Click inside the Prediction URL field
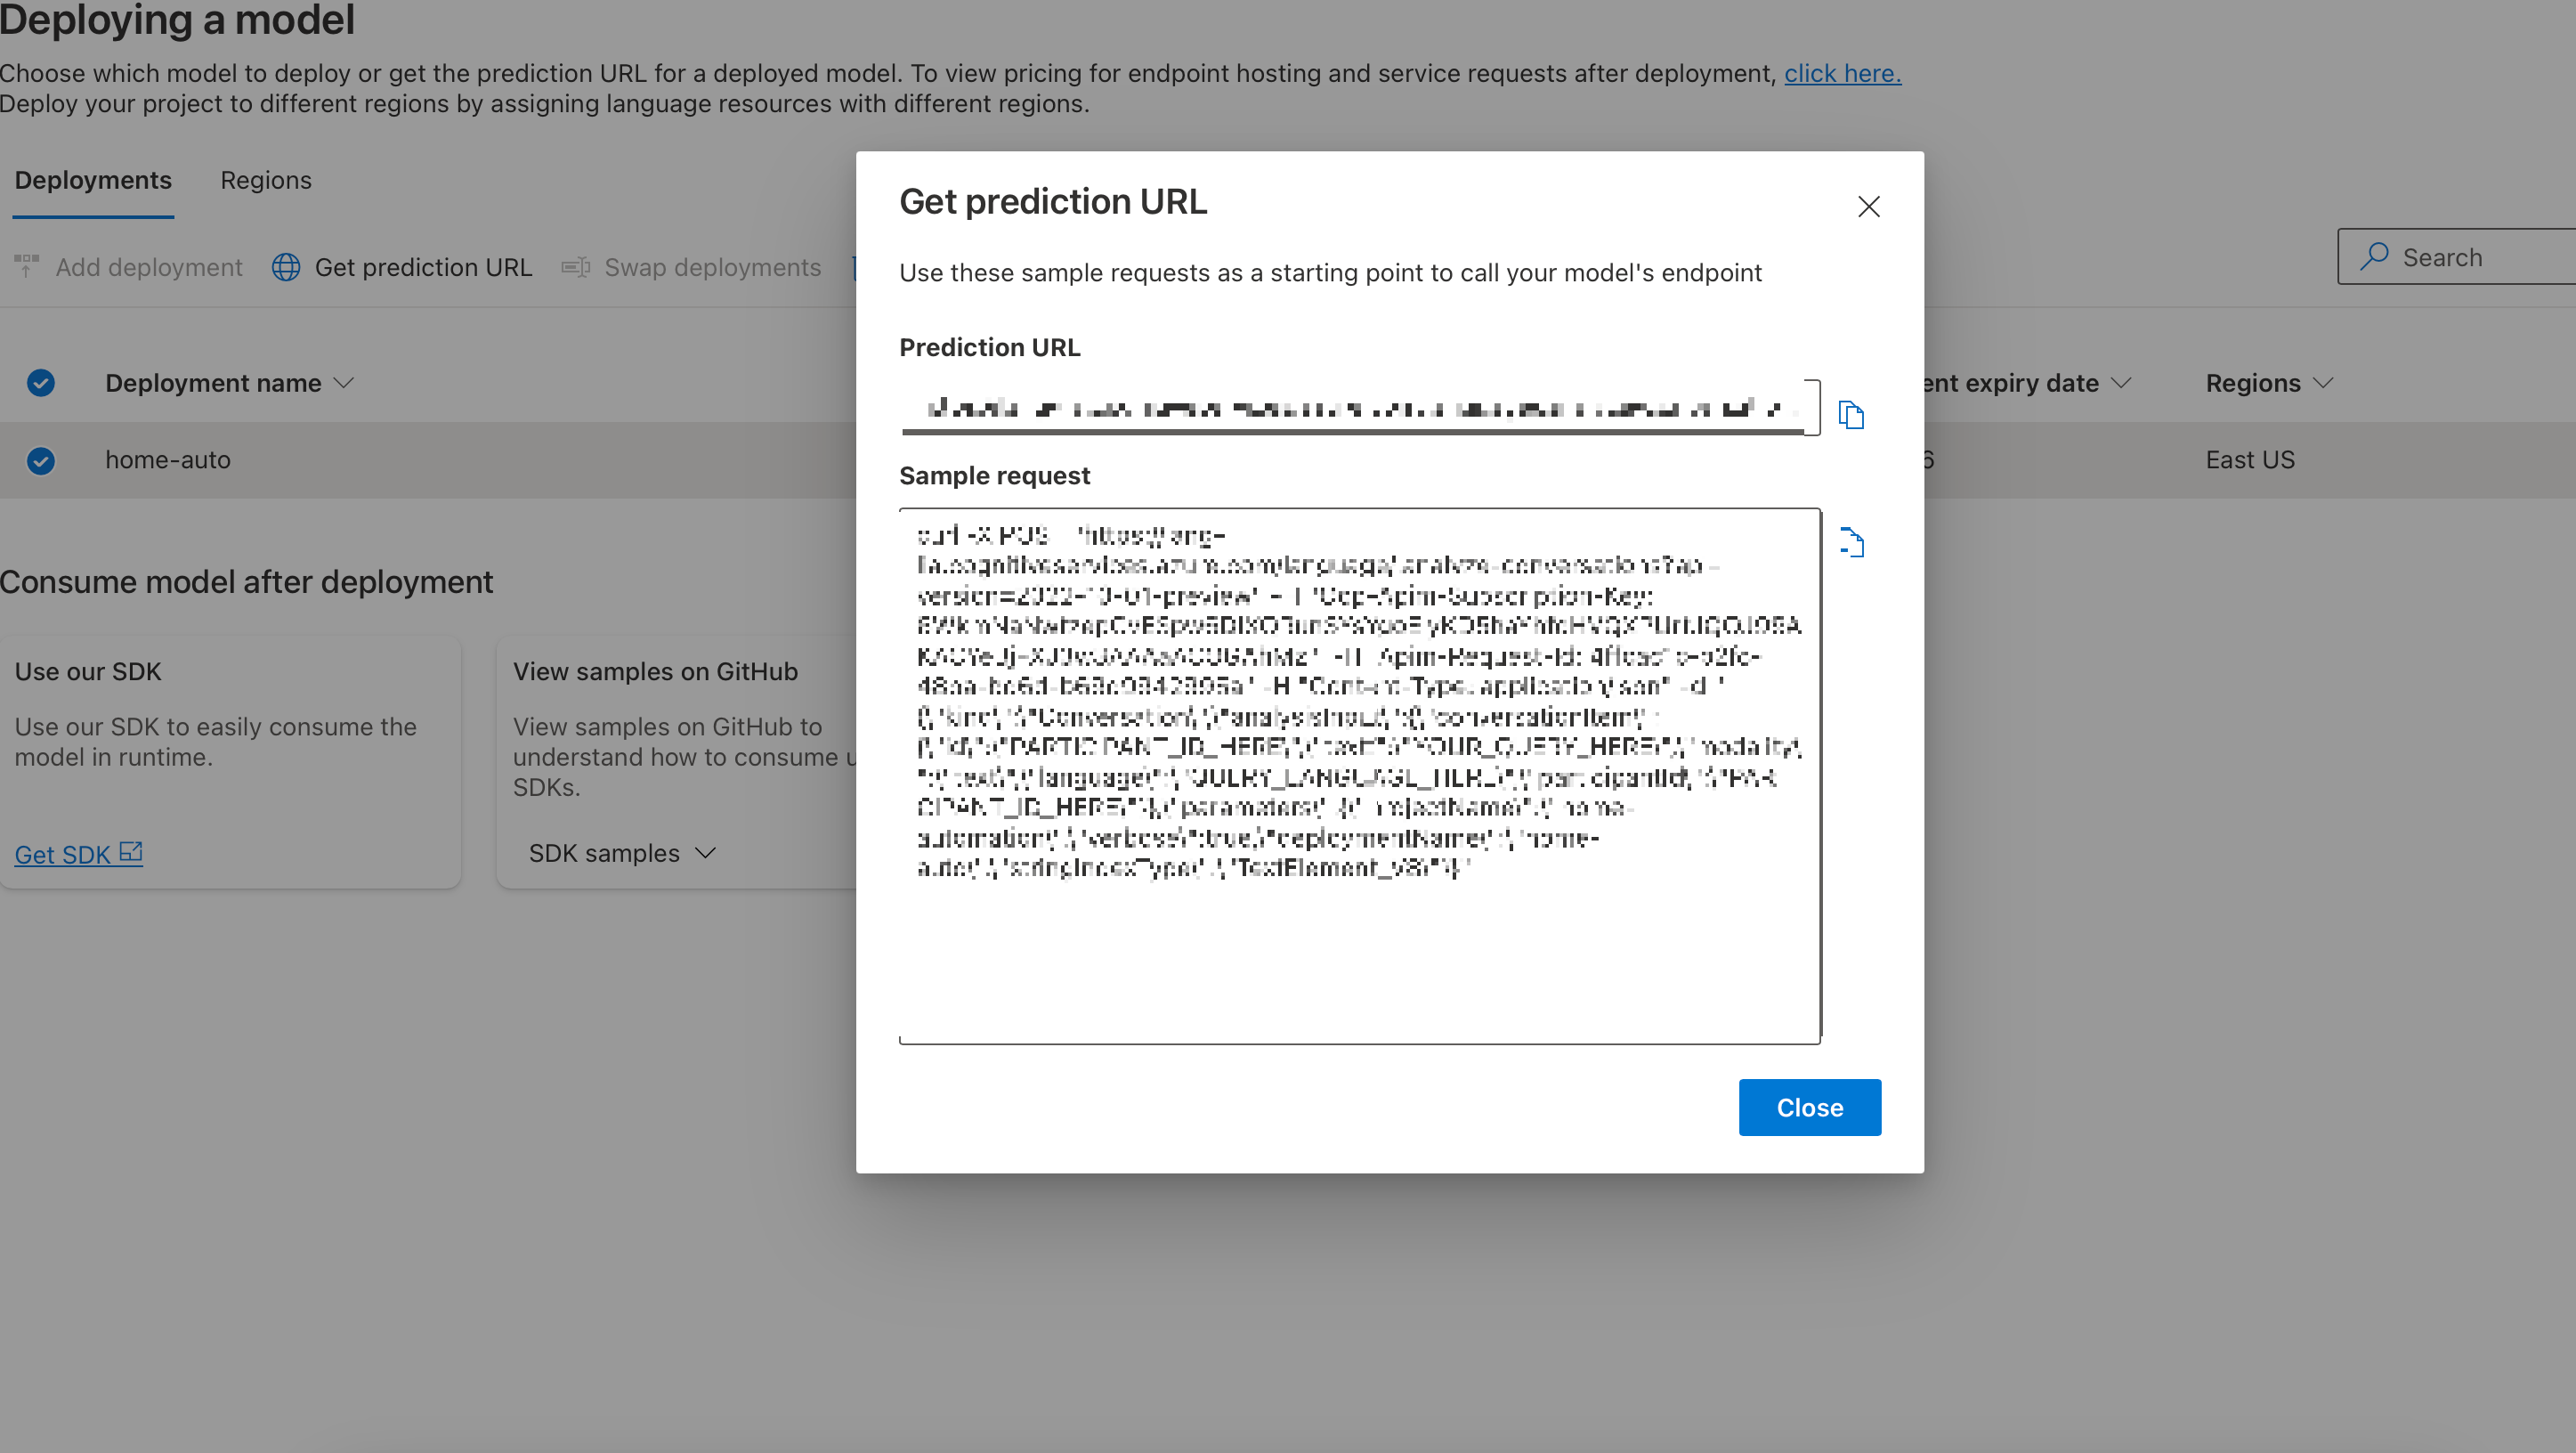This screenshot has width=2576, height=1453. coord(1358,407)
